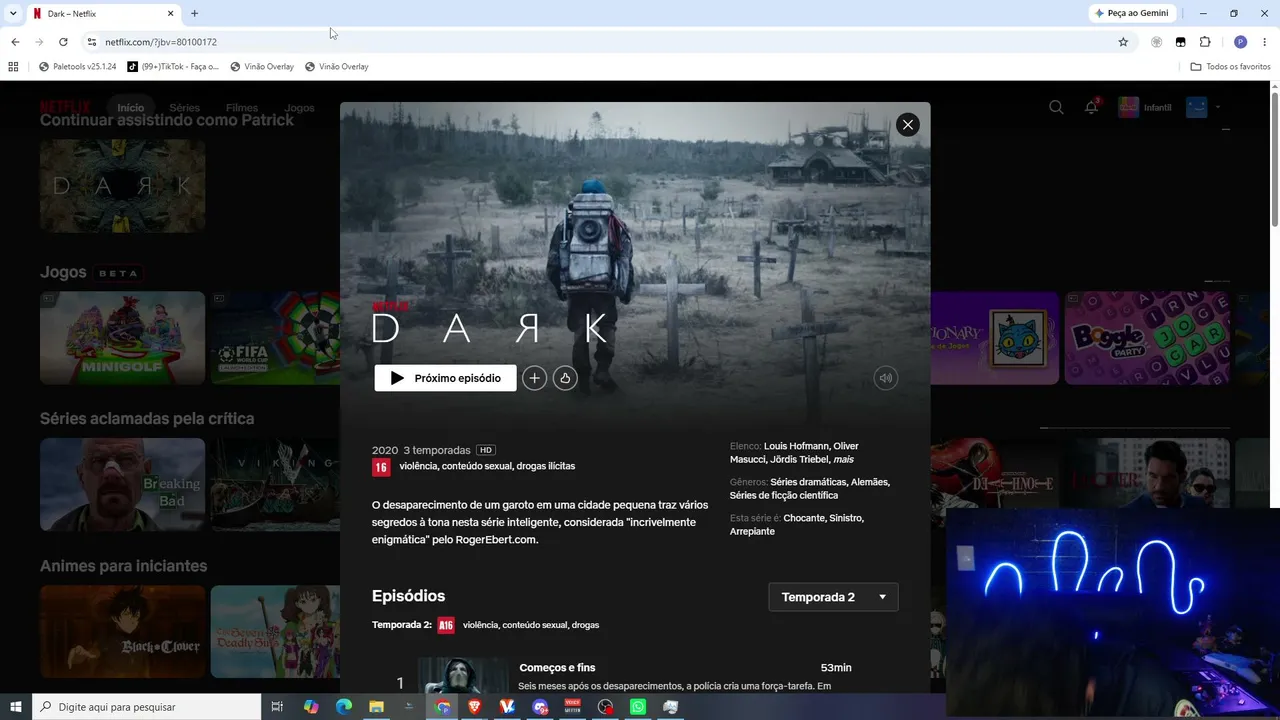Open the Boggle Party game tile
Viewport: 1280px width, 720px height.
[x=1146, y=338]
